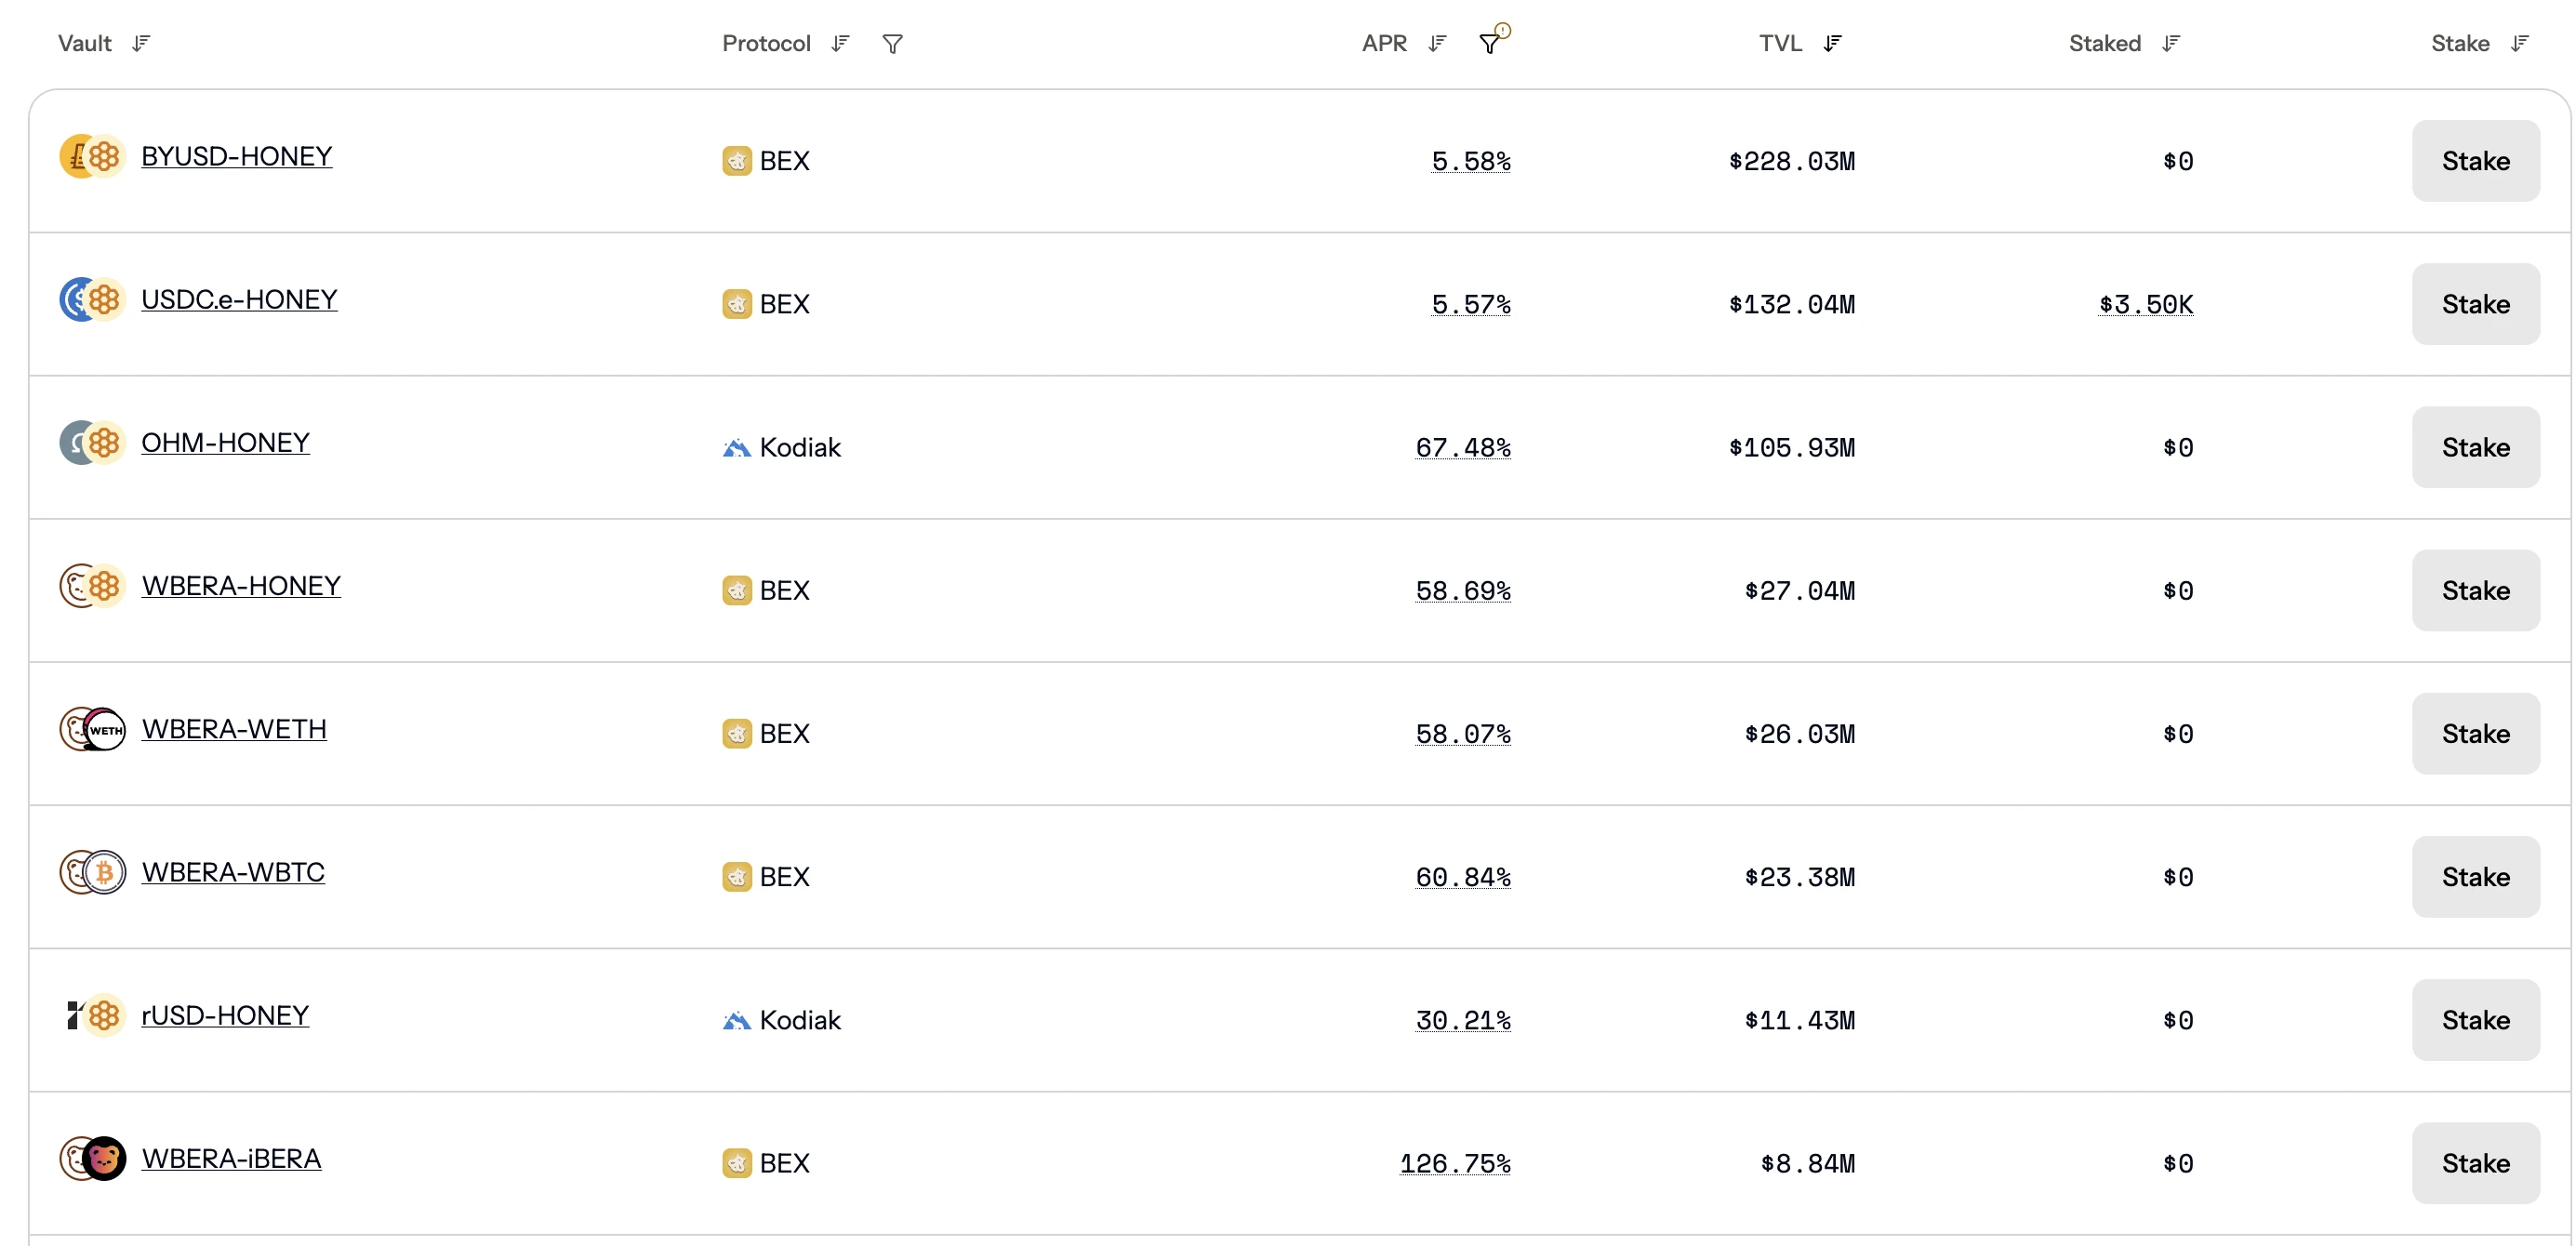Screen dimensions: 2576x1246
Task: Click the Protocol column sort icon
Action: click(x=840, y=43)
